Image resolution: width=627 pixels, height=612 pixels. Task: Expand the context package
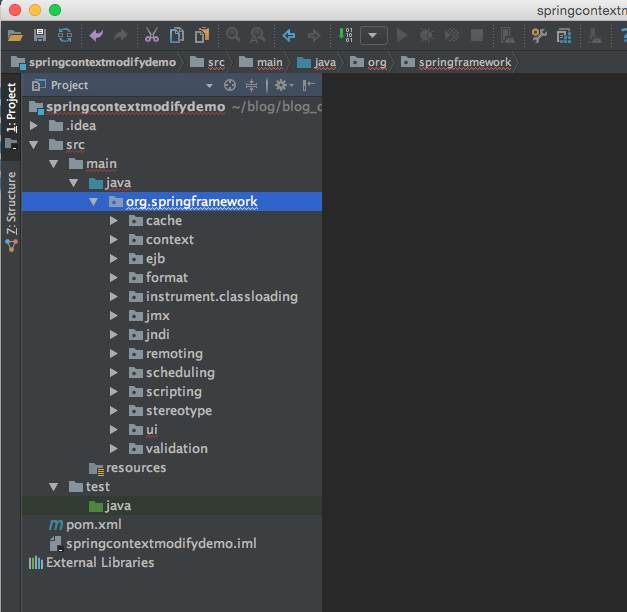114,240
